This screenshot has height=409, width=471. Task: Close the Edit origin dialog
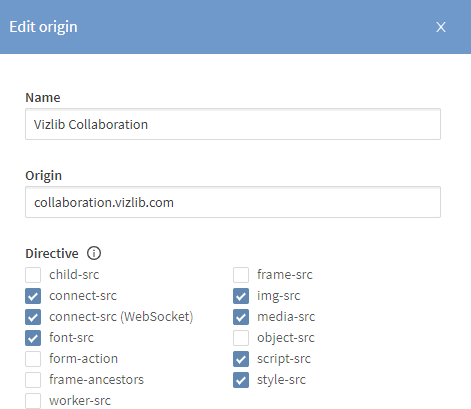coord(441,27)
